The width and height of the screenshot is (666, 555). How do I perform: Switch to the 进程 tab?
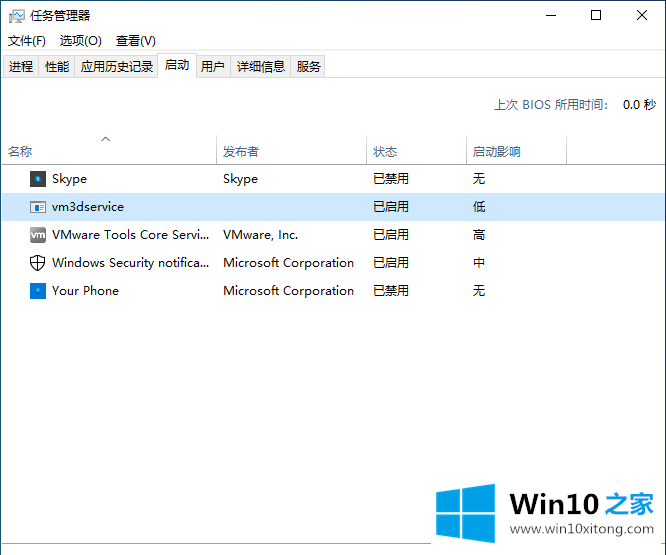21,67
